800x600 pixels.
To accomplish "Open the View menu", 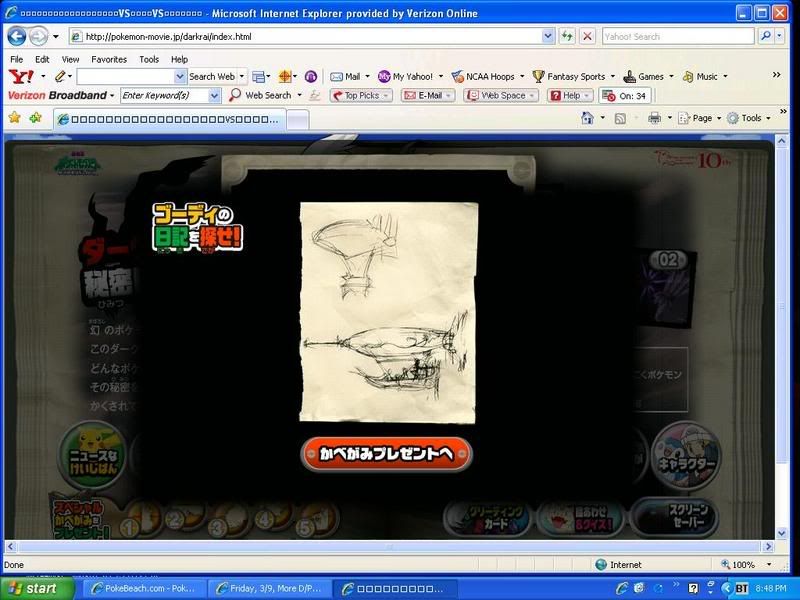I will click(70, 59).
